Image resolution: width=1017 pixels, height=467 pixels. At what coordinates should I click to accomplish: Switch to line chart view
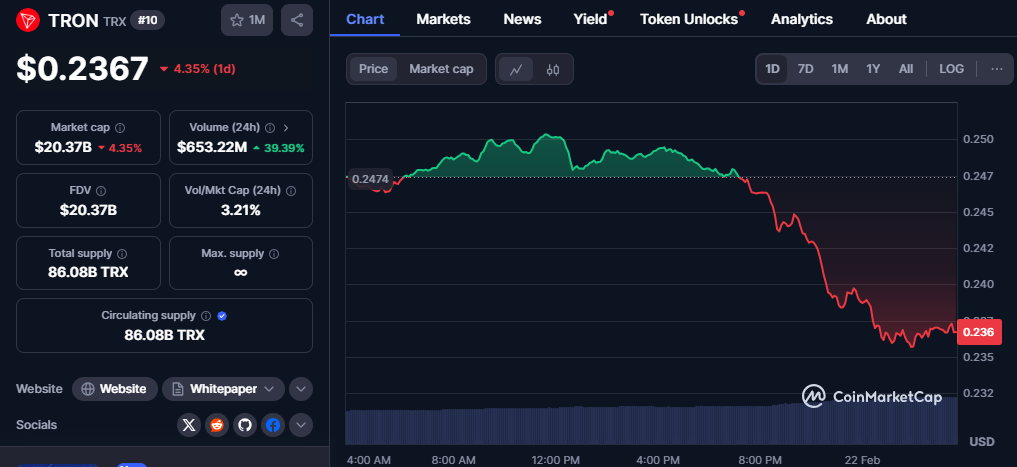point(516,69)
